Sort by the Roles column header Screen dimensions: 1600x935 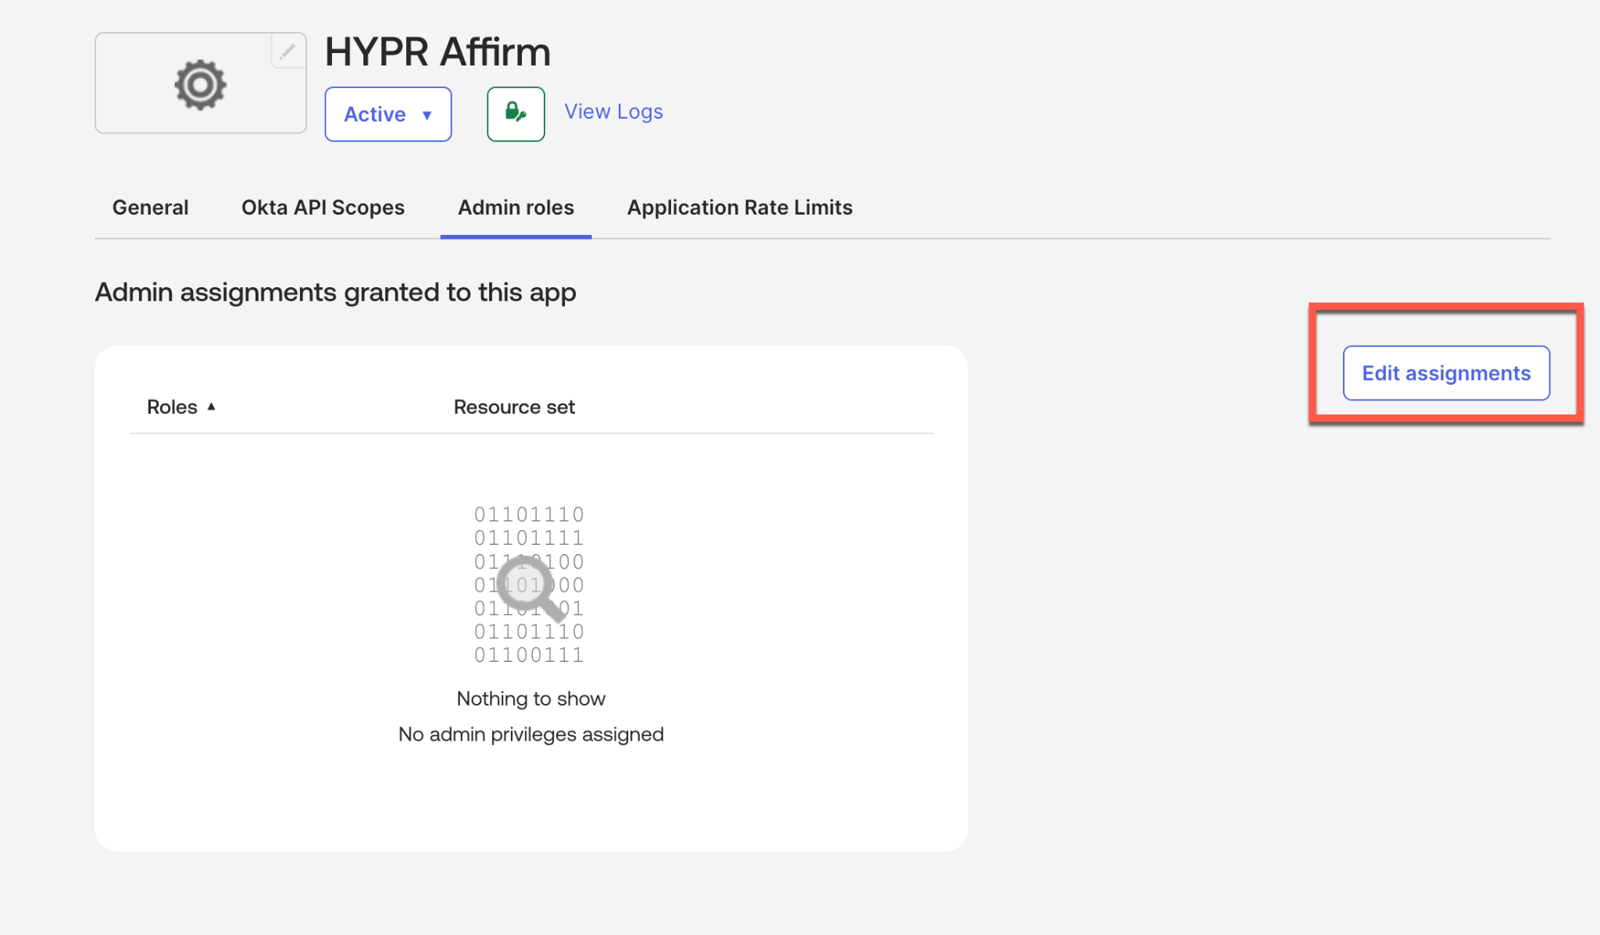point(181,407)
